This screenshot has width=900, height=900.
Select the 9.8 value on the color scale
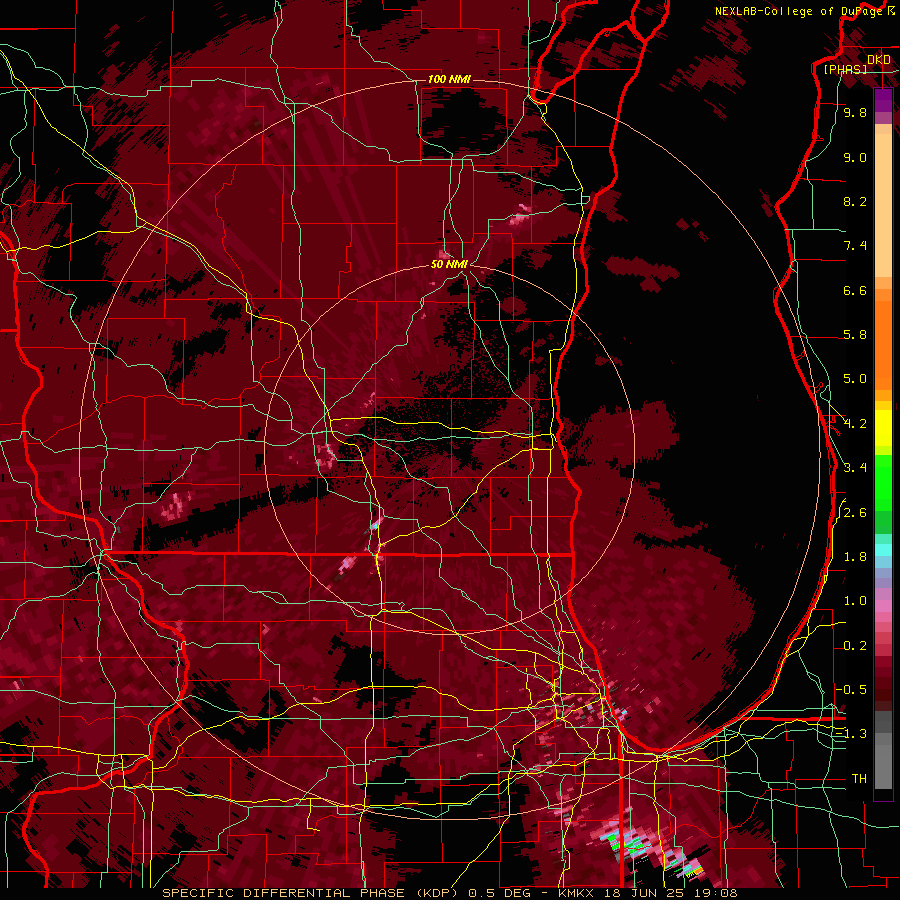point(855,112)
